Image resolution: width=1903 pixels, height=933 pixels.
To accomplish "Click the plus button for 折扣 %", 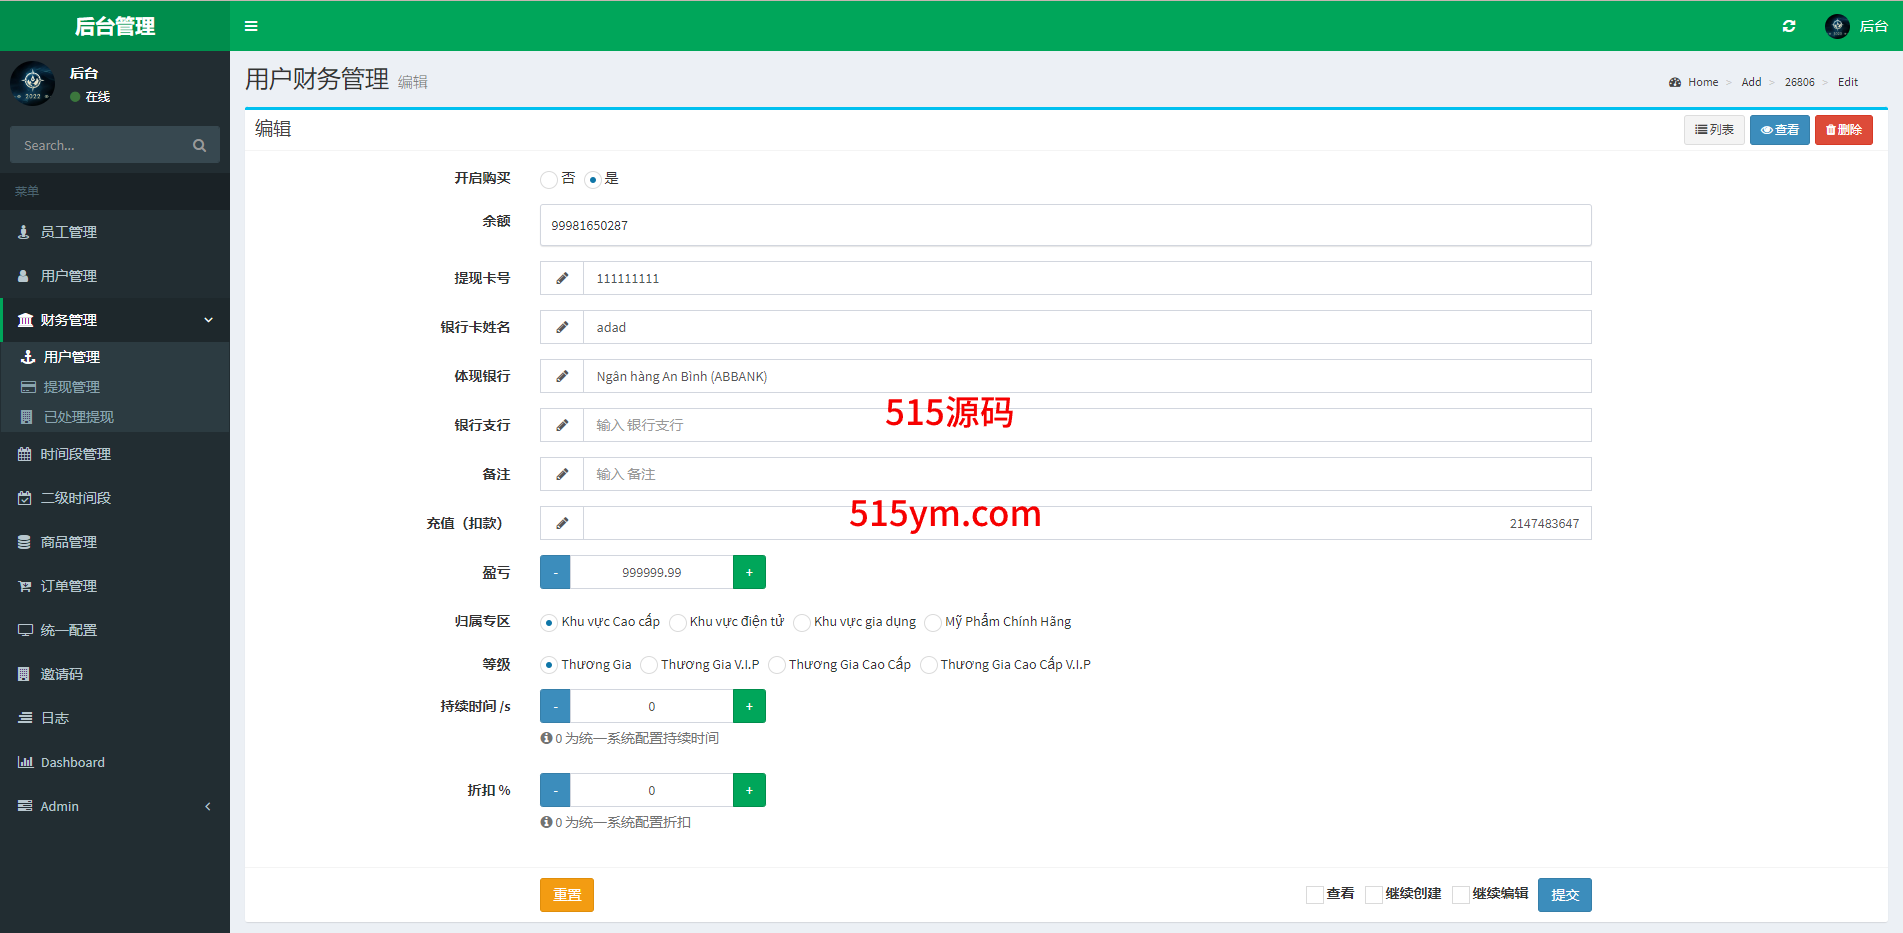I will [749, 790].
